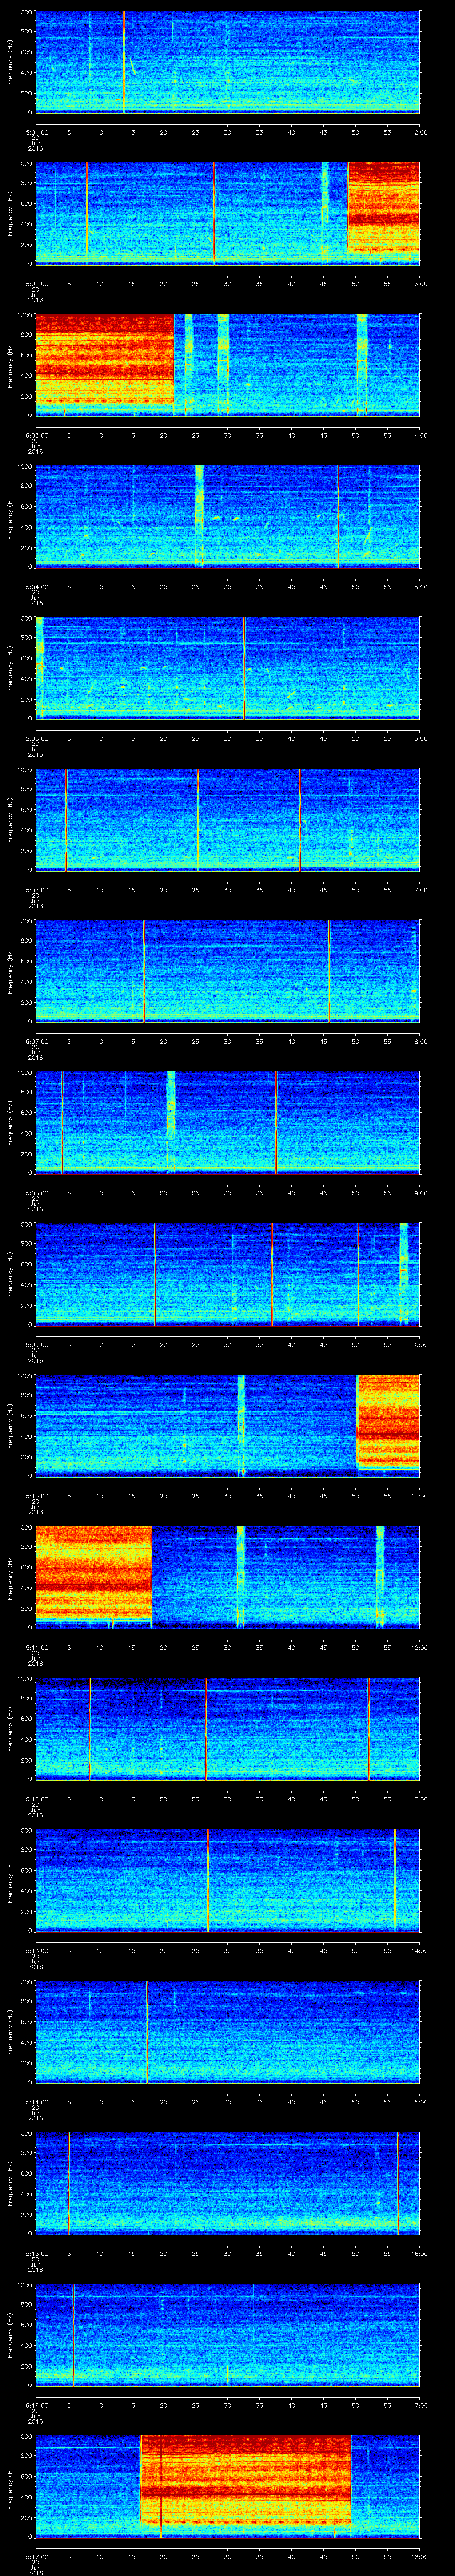Click the Frequency (Hz) axis label of the 5:17:00 panel

[x=11, y=2487]
